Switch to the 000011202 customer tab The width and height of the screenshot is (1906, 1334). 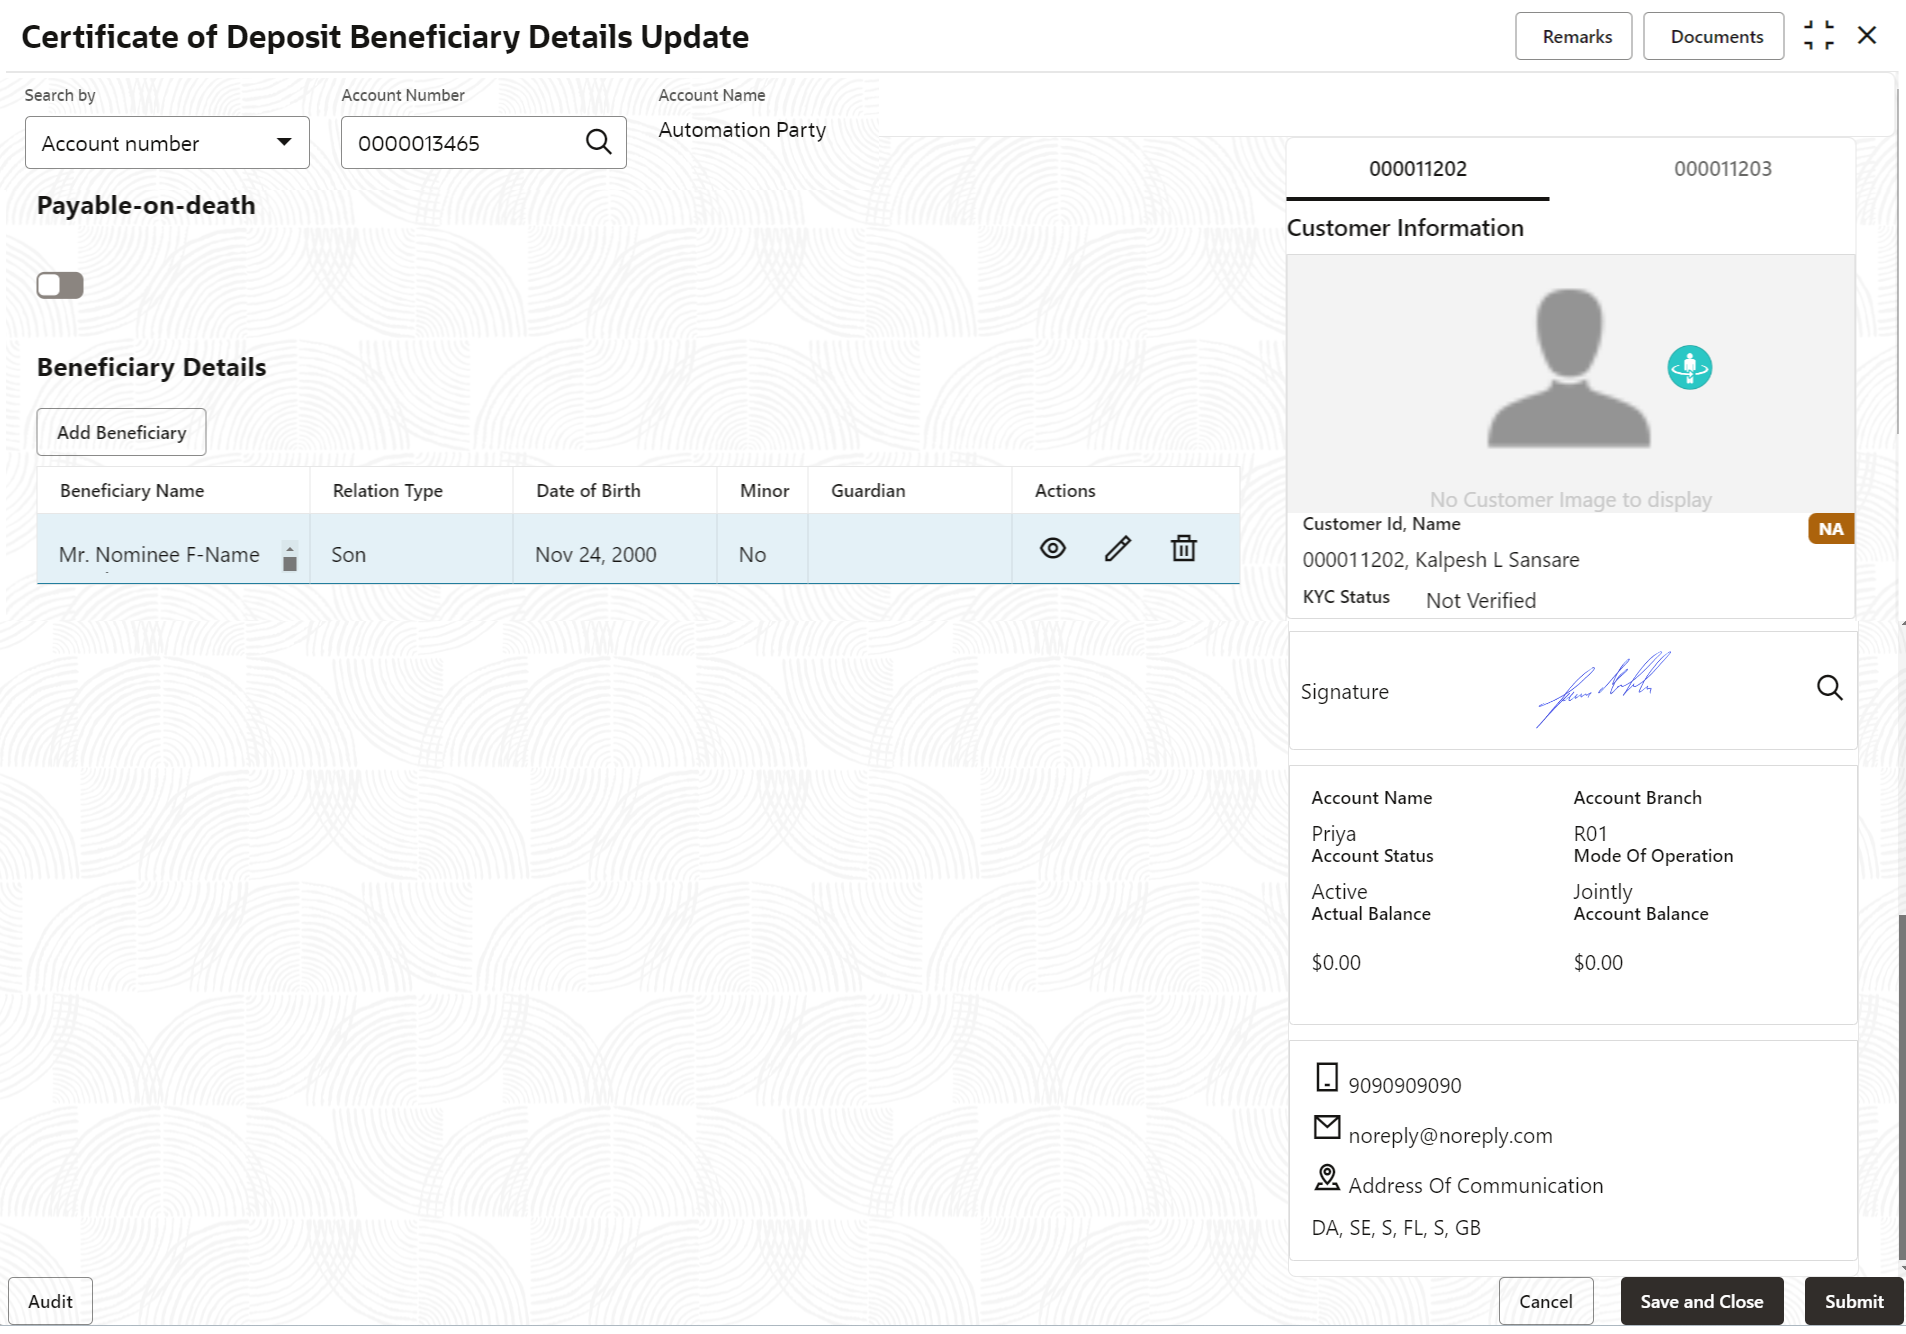coord(1418,169)
